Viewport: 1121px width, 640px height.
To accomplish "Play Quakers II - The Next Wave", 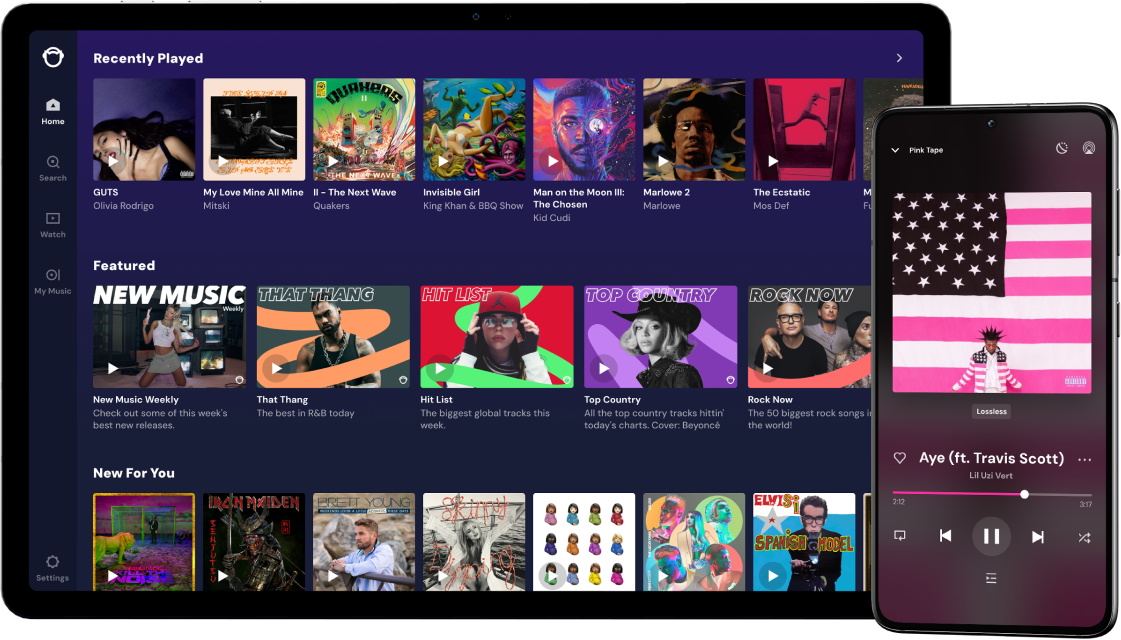I will point(333,162).
